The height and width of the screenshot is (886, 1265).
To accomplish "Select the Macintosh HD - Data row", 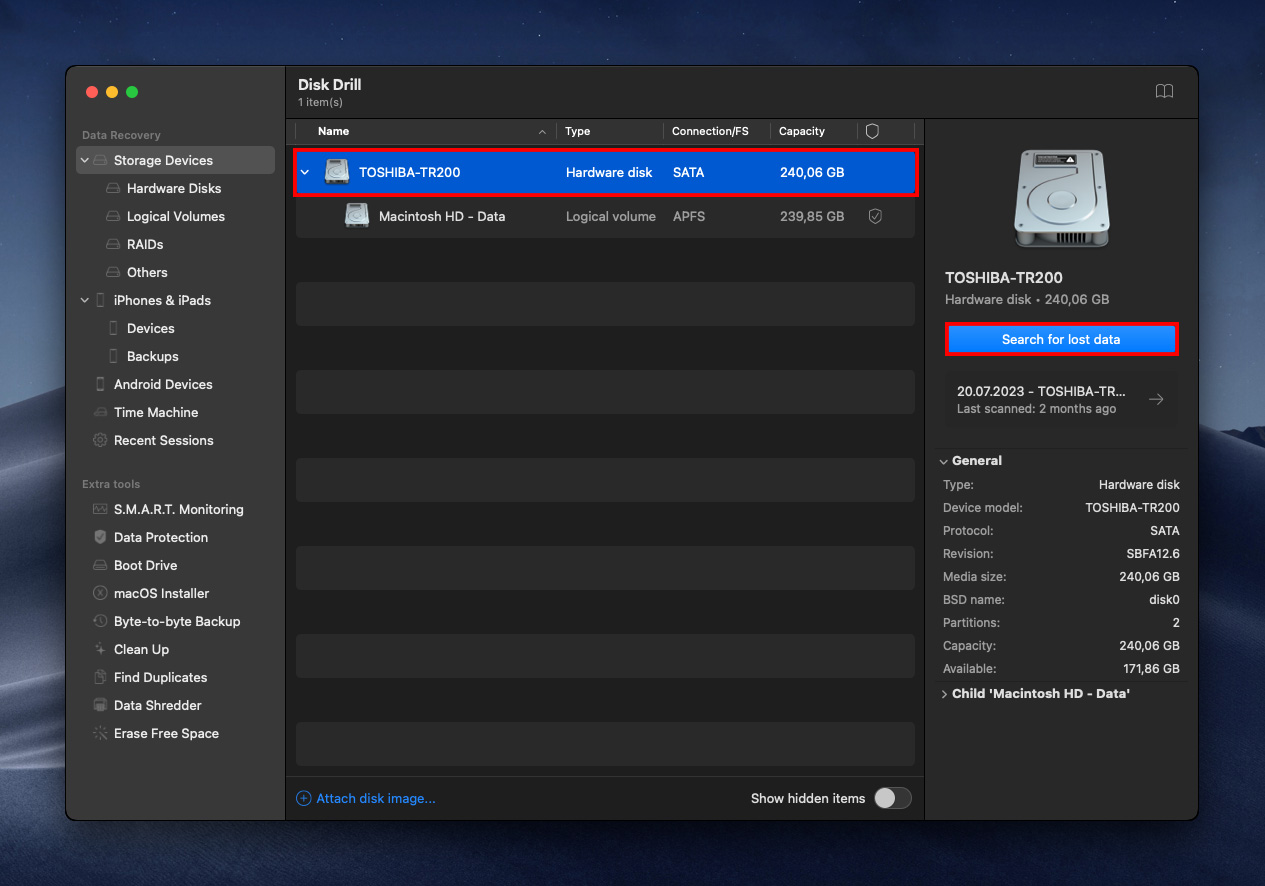I will click(x=605, y=216).
